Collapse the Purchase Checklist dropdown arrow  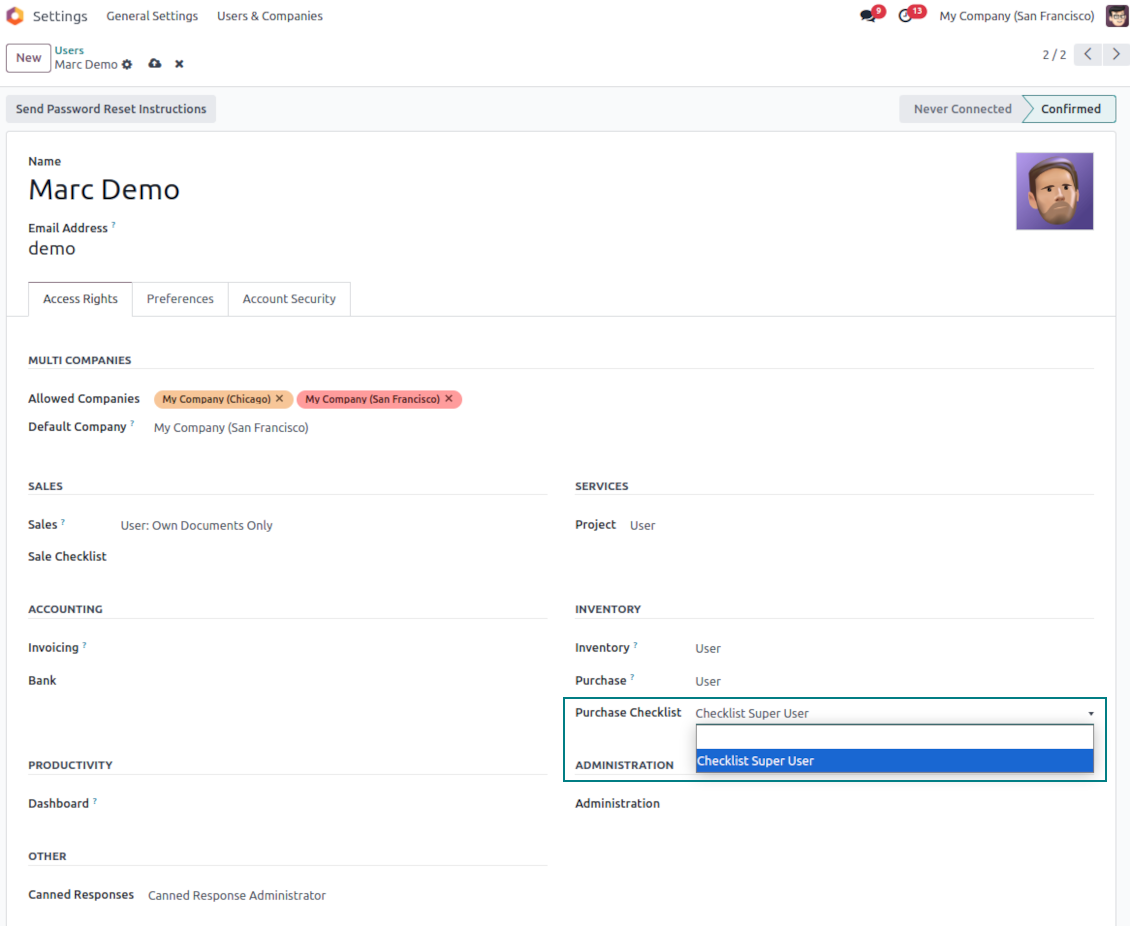pos(1091,712)
